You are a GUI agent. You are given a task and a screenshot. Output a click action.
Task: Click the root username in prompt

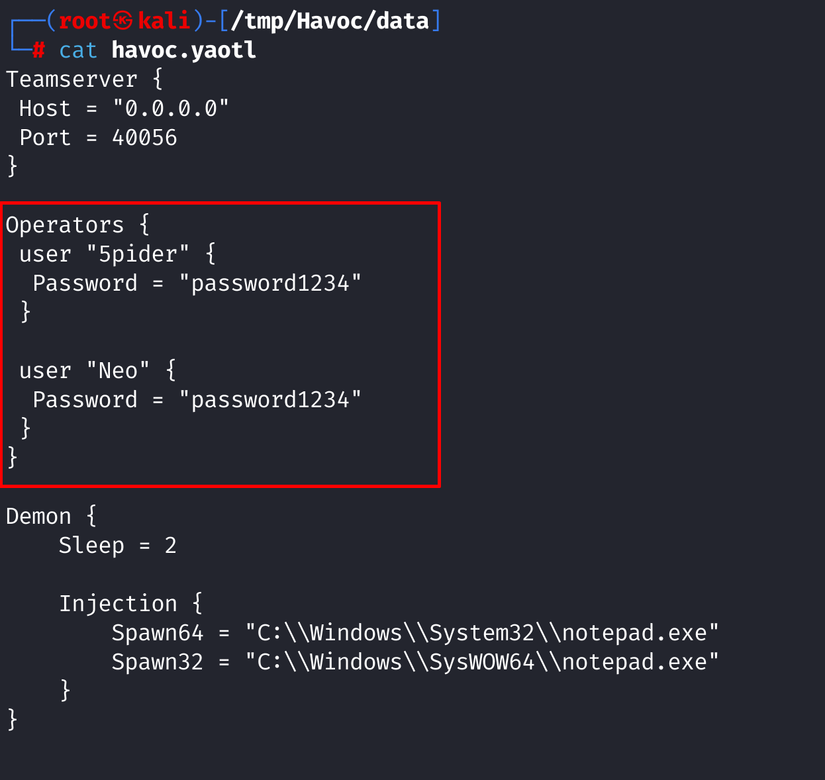[x=84, y=21]
